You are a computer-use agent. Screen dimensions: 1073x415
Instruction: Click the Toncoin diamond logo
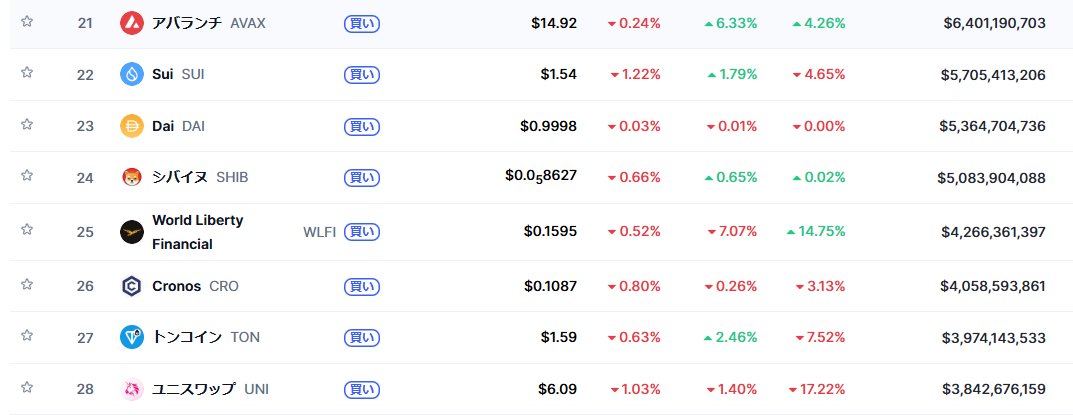[132, 337]
